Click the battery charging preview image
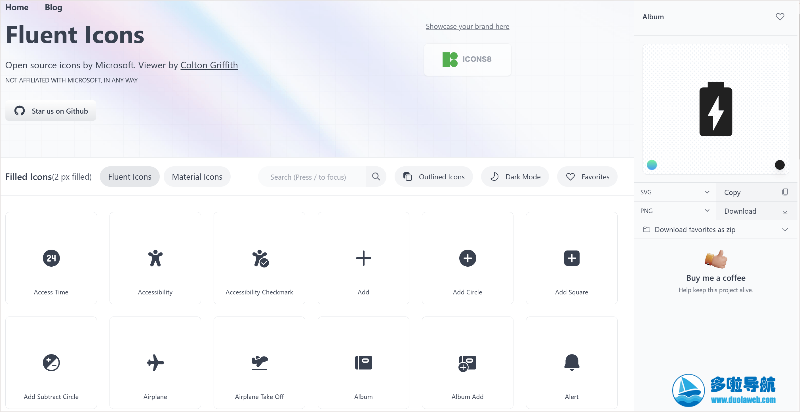800x412 pixels. pos(715,109)
